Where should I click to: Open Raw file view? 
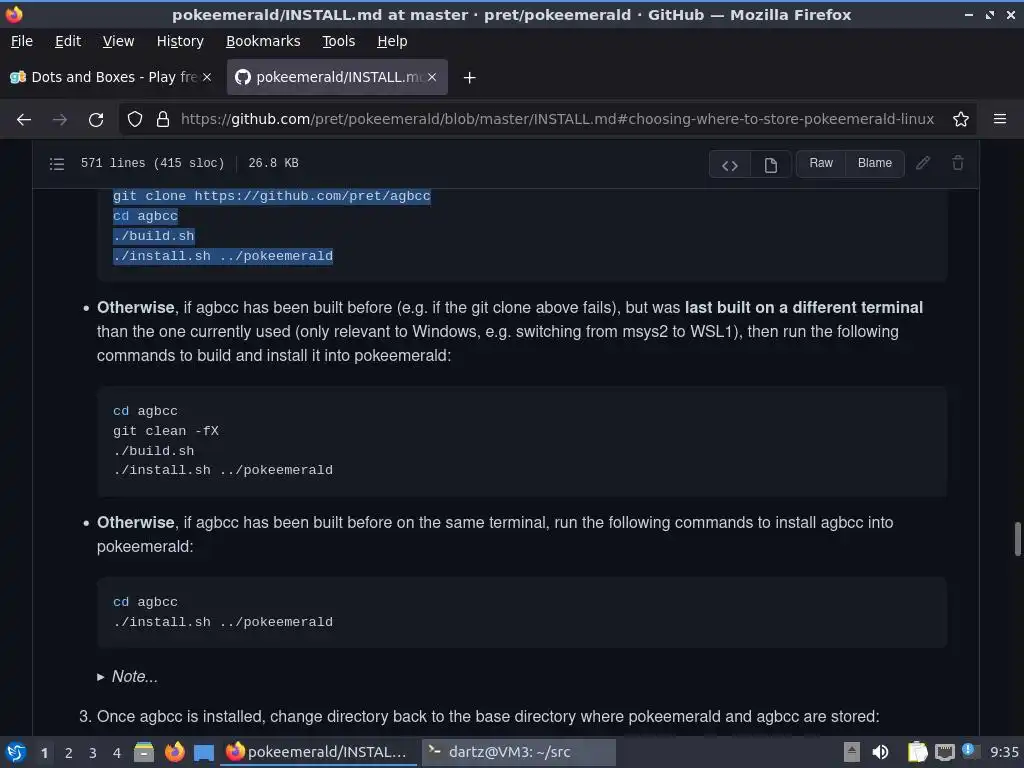[x=821, y=163]
